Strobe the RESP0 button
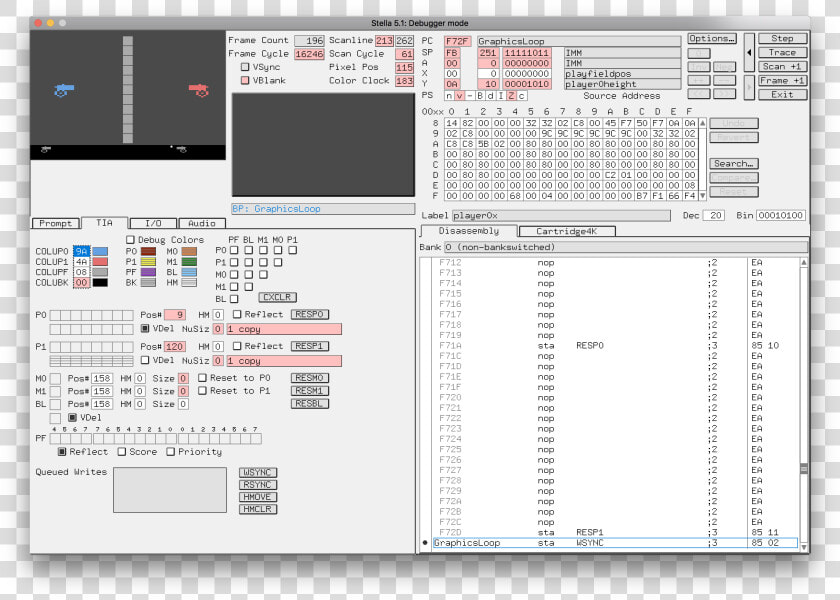 tap(310, 314)
